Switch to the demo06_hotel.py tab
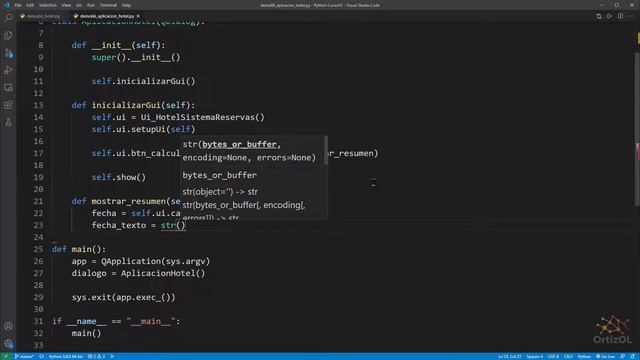Viewport: 640px width, 360px height. click(x=43, y=16)
